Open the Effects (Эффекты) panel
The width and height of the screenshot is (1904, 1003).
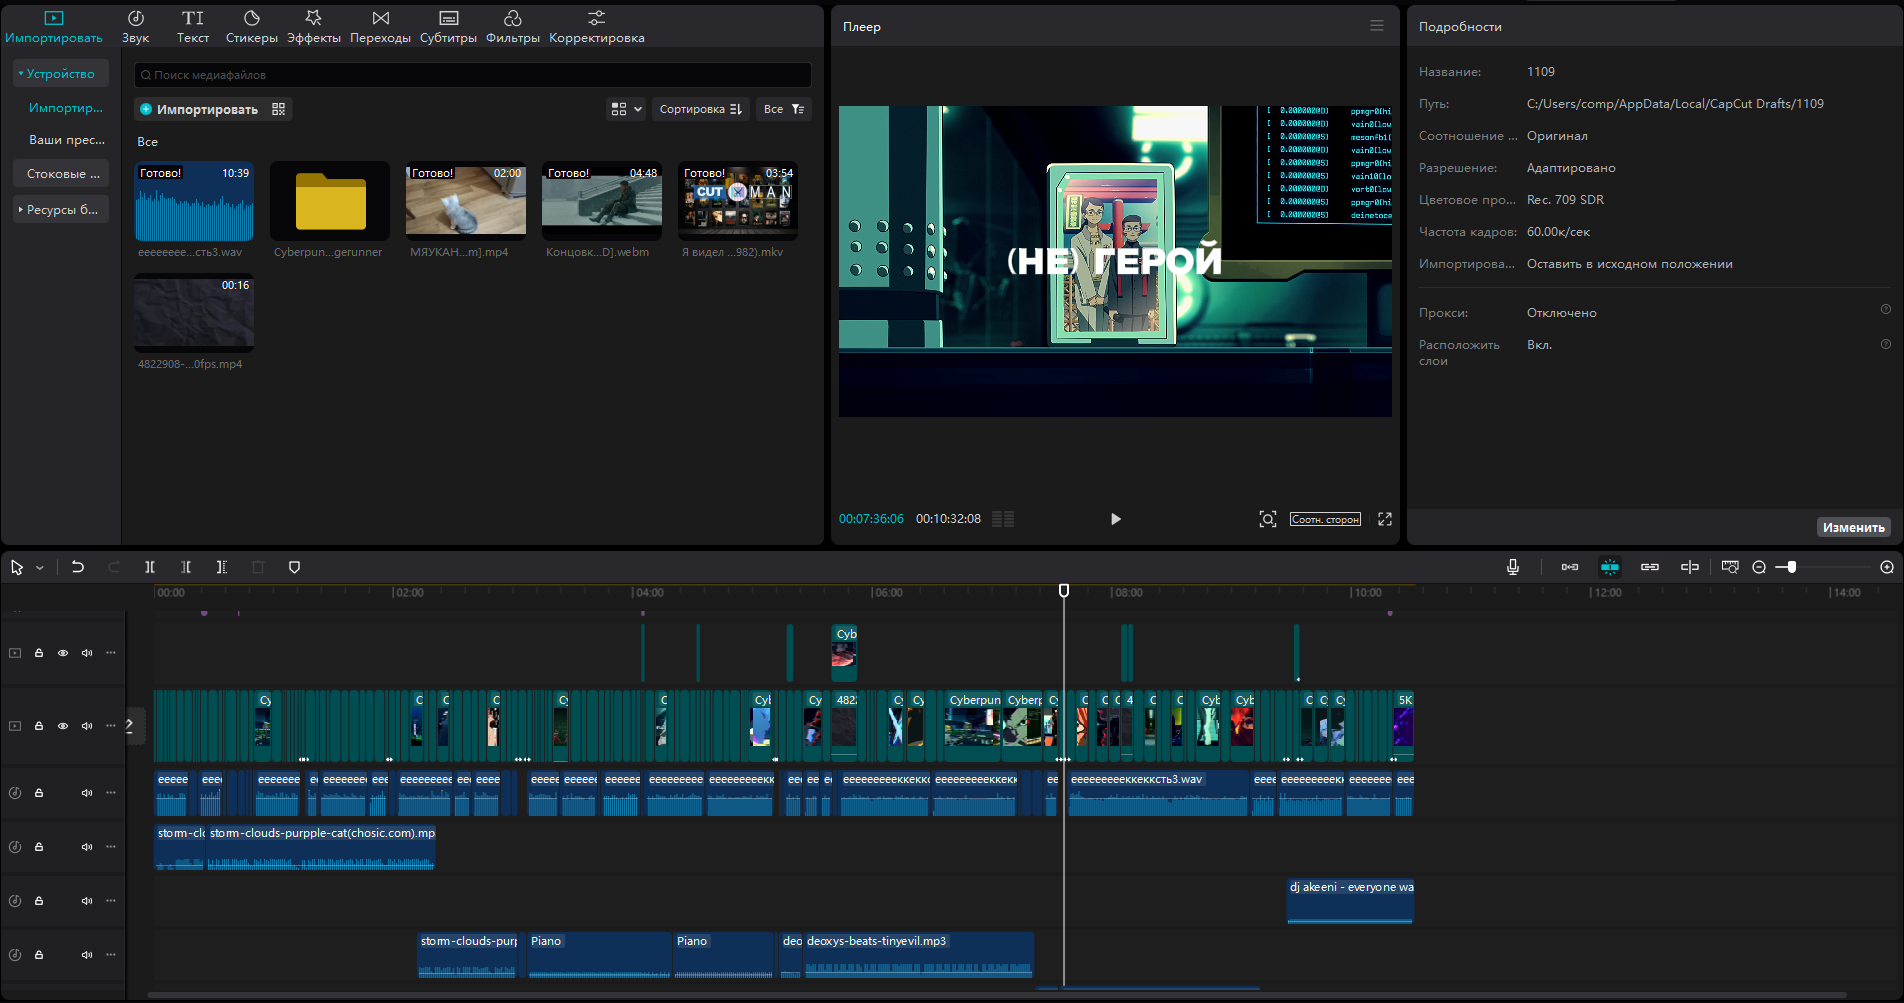pos(313,27)
